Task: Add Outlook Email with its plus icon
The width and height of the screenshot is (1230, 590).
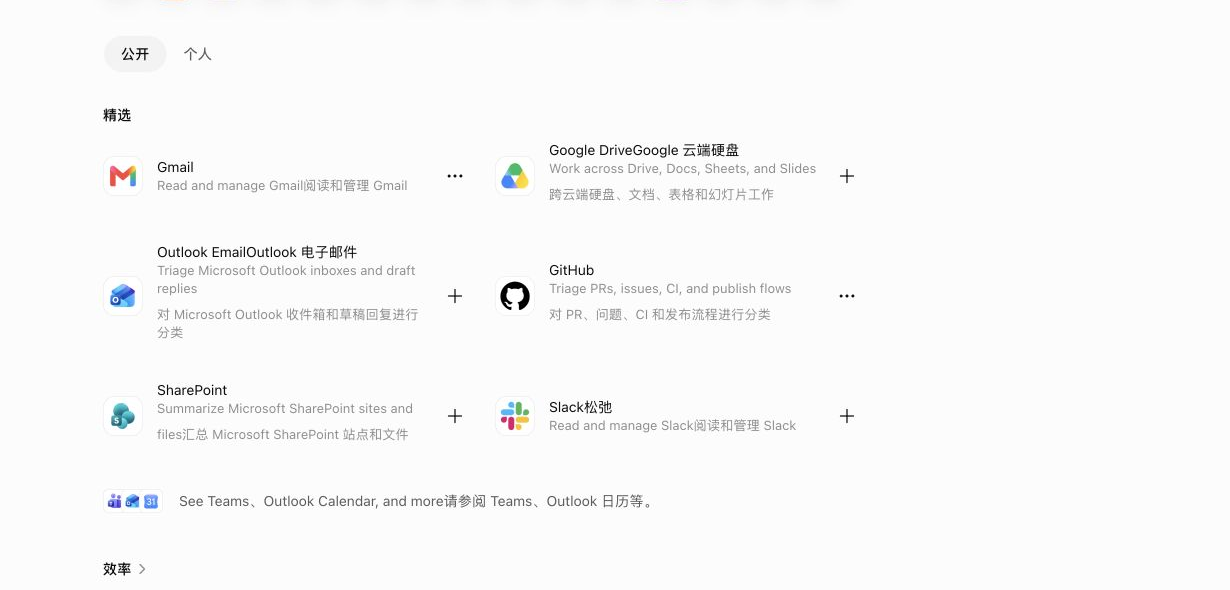Action: (x=455, y=296)
